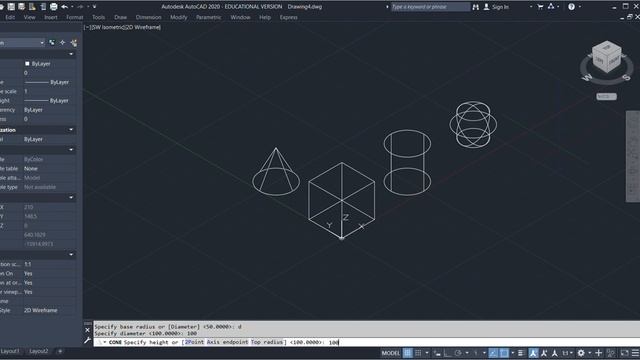Click the Autodesk A360 triangle icon
Viewport: 640px width, 360px height.
pyautogui.click(x=551, y=7)
